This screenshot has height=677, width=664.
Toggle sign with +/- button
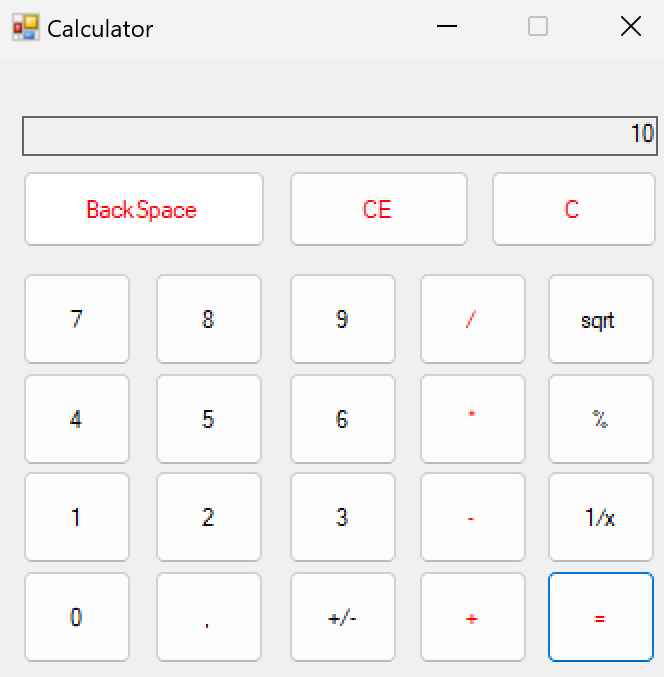pyautogui.click(x=343, y=617)
